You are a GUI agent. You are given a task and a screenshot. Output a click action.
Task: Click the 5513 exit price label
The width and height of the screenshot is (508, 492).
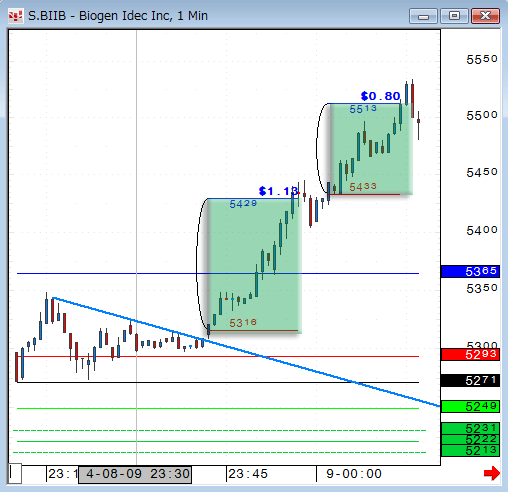(x=363, y=109)
